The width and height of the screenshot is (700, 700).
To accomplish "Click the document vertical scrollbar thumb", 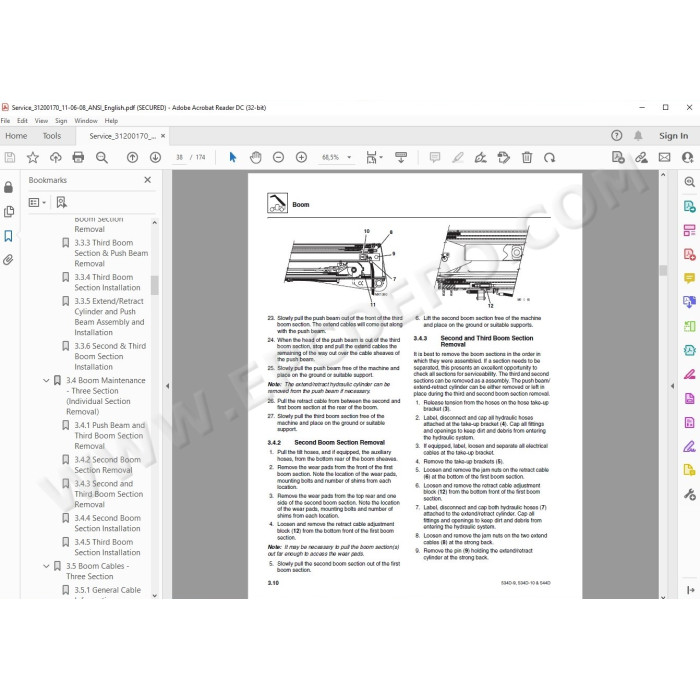I will 663,270.
